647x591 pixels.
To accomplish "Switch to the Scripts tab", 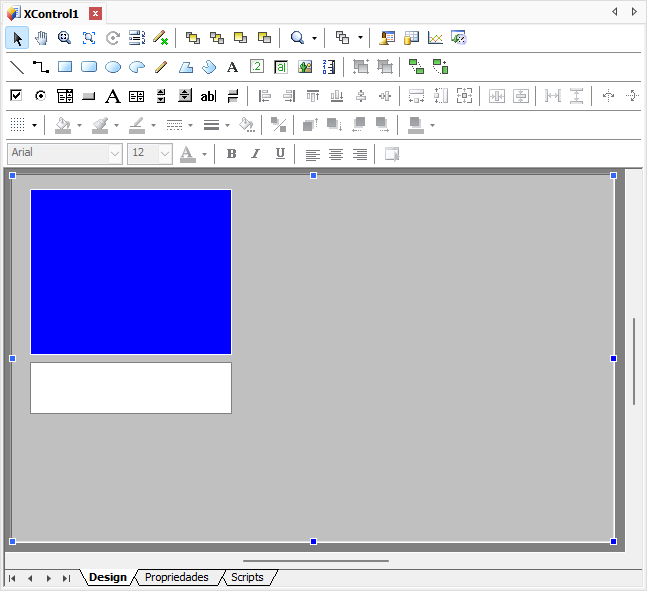I will coord(247,578).
